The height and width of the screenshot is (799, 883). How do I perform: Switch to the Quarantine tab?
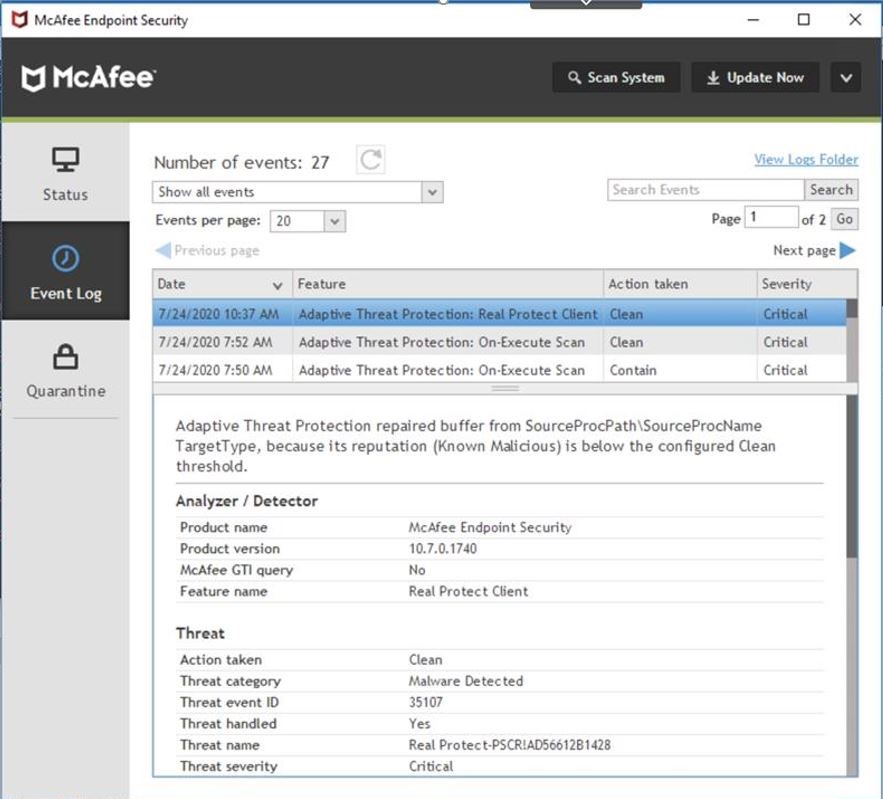click(64, 375)
